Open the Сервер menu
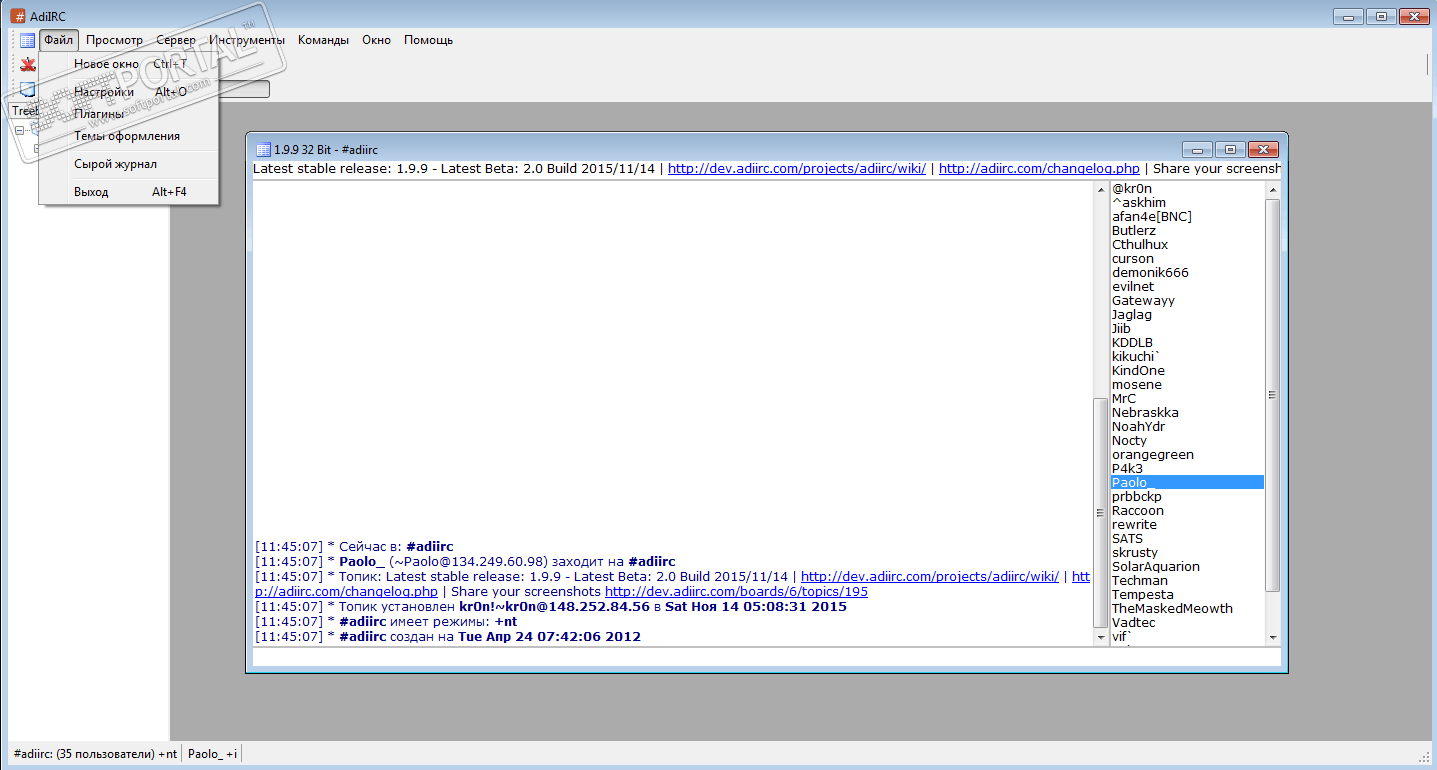The height and width of the screenshot is (770, 1437). pos(176,40)
